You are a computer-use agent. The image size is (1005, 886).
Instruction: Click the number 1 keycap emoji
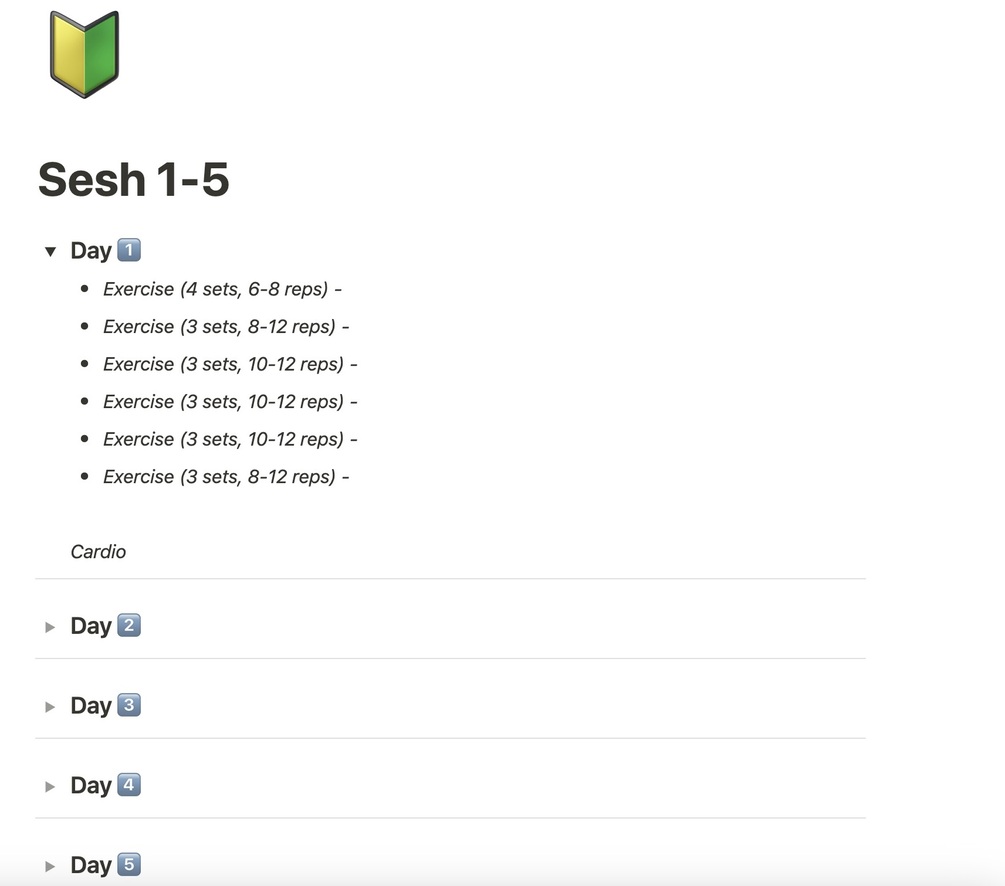click(x=129, y=250)
